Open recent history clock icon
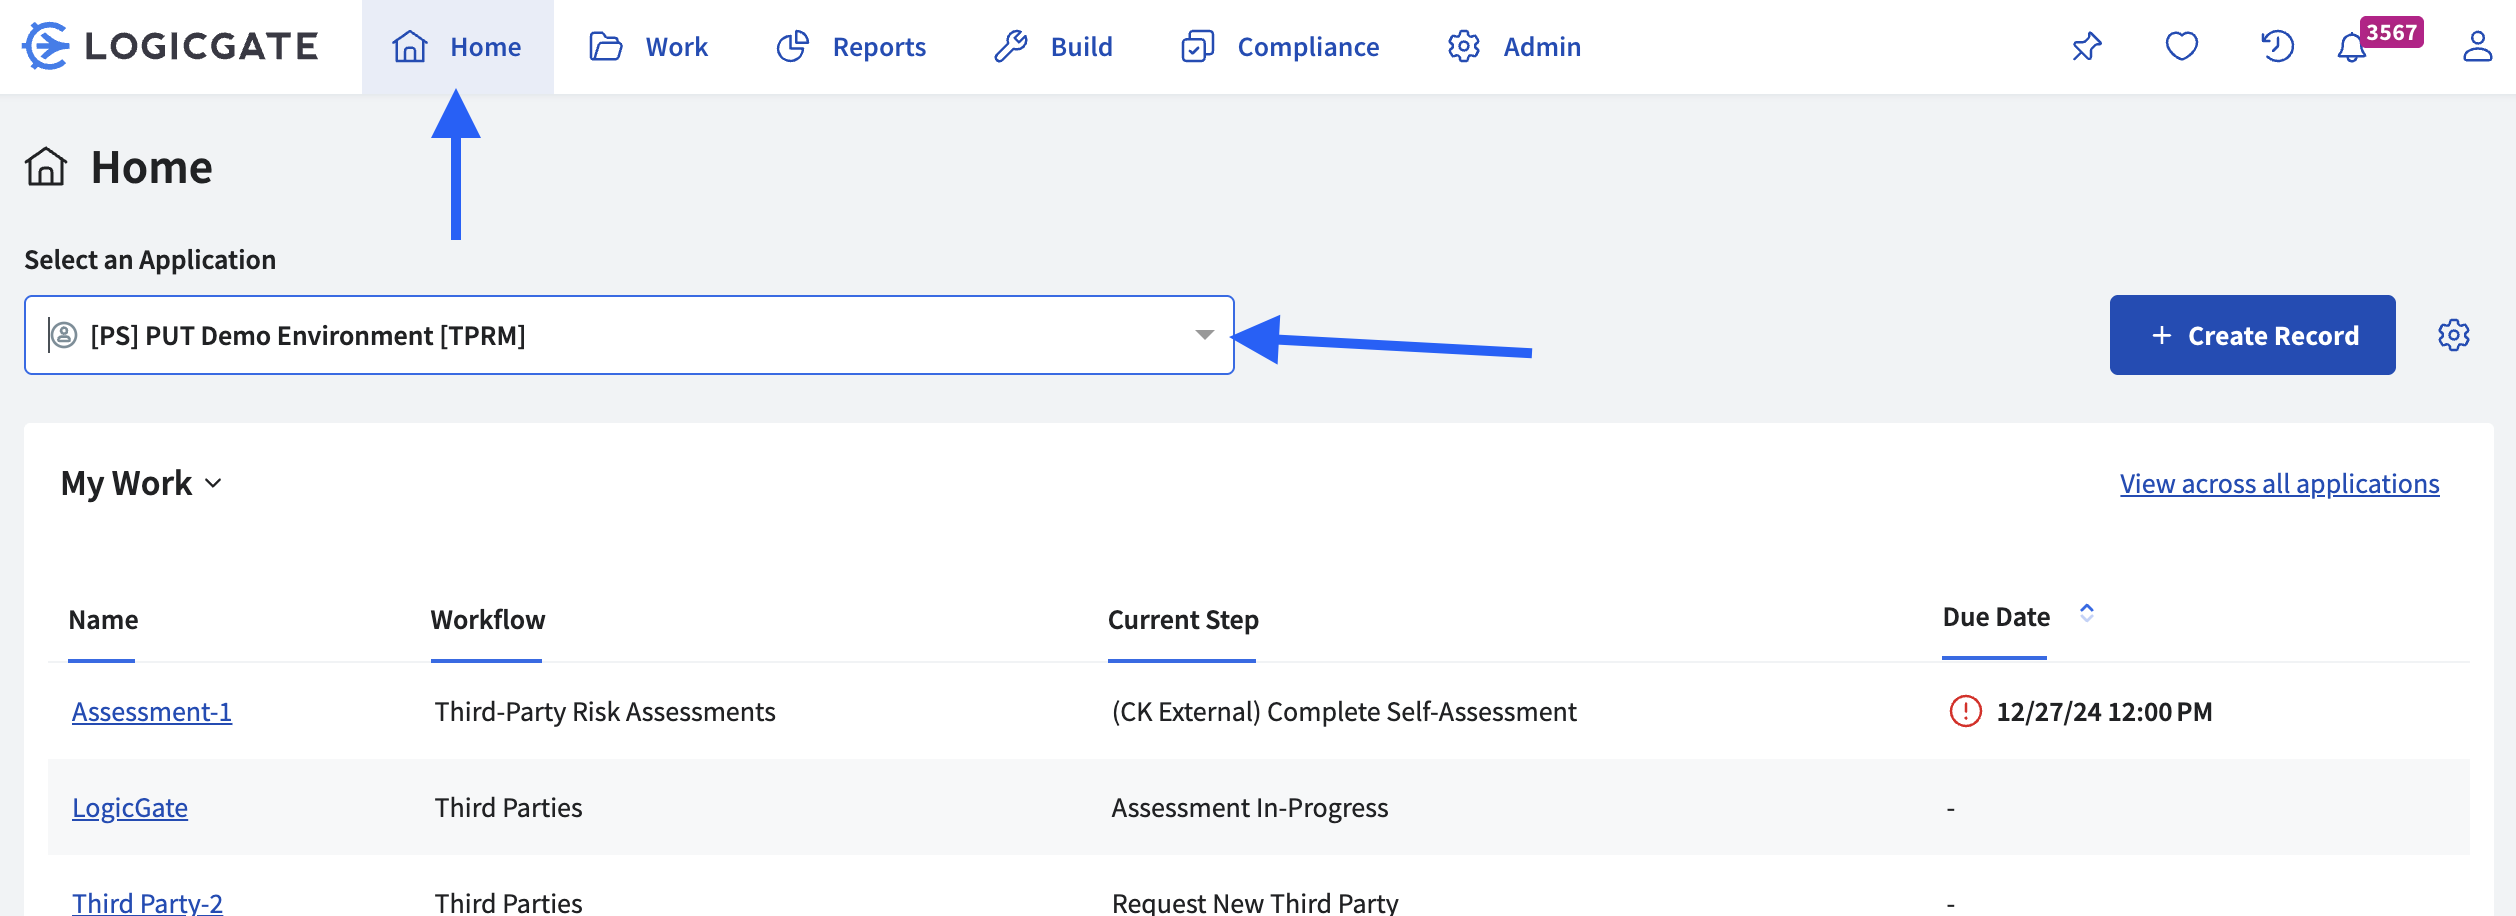The width and height of the screenshot is (2516, 916). click(x=2277, y=46)
